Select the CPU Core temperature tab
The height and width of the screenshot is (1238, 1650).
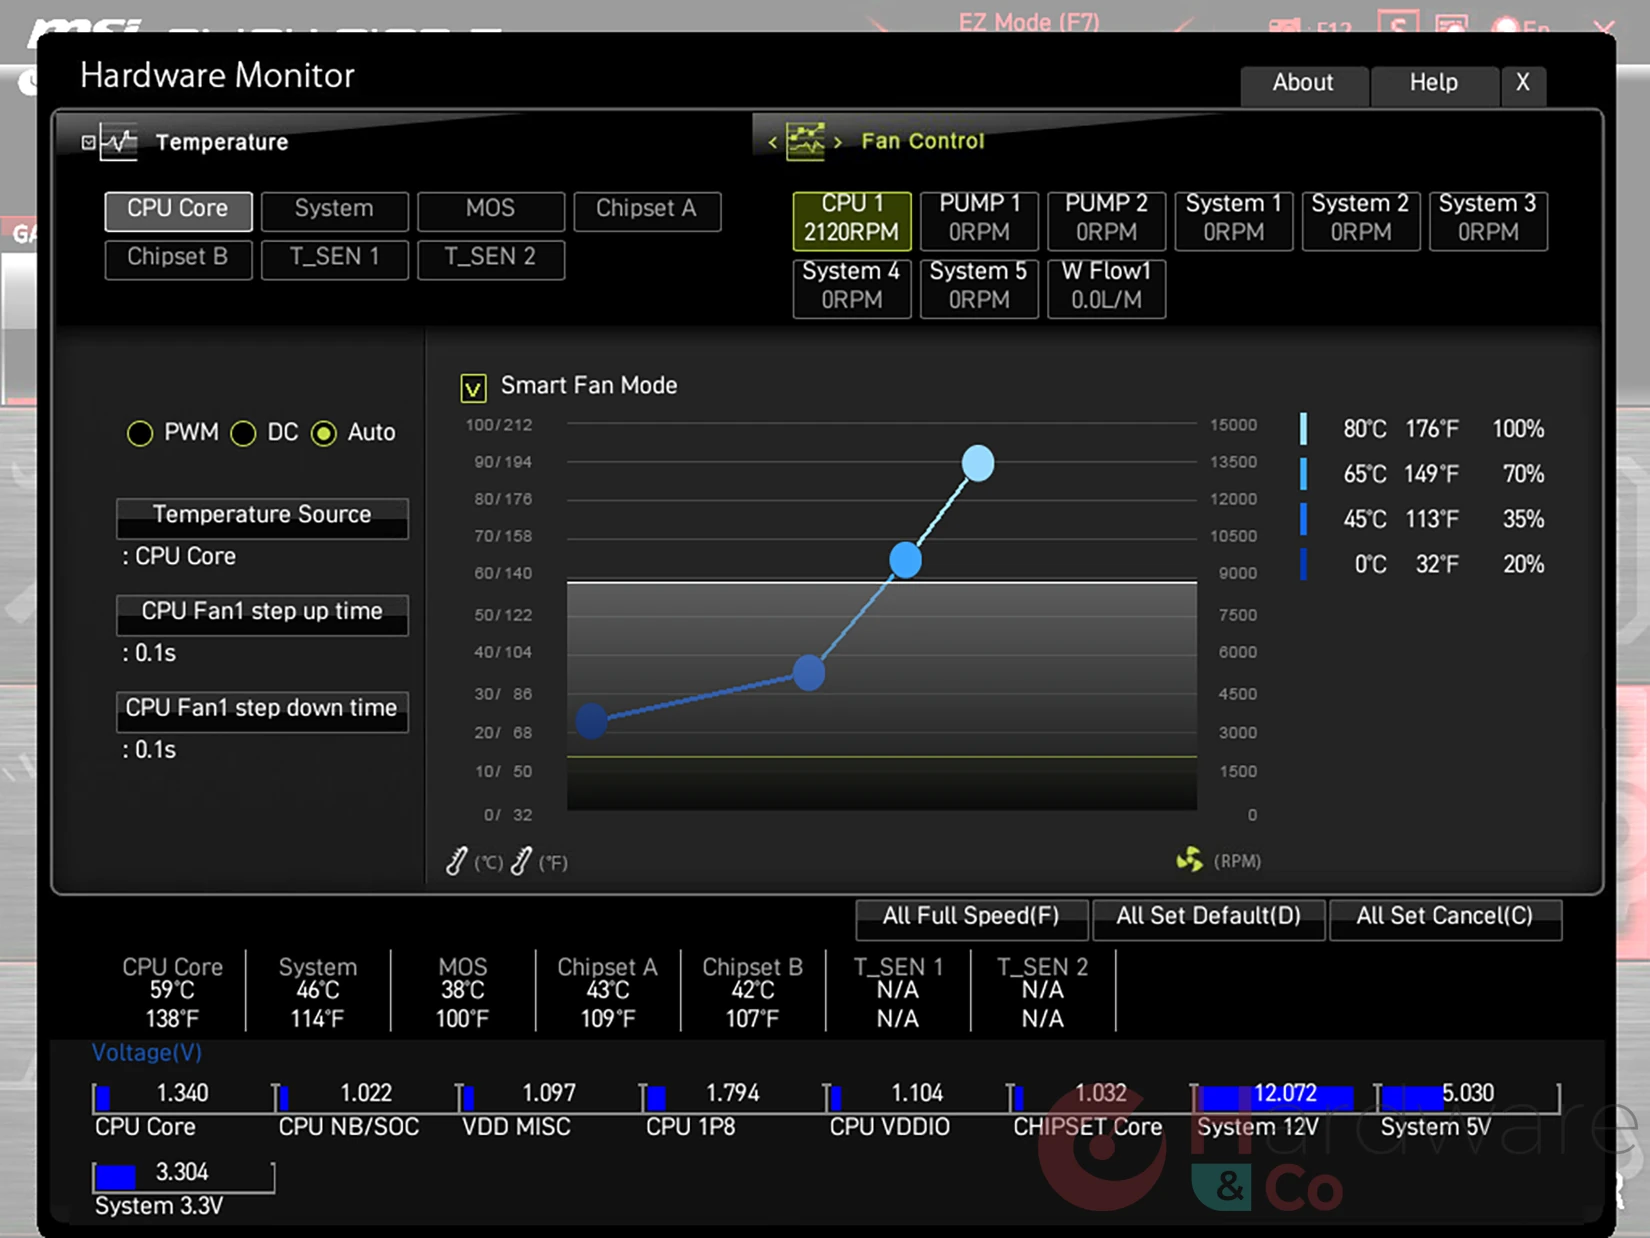[178, 211]
